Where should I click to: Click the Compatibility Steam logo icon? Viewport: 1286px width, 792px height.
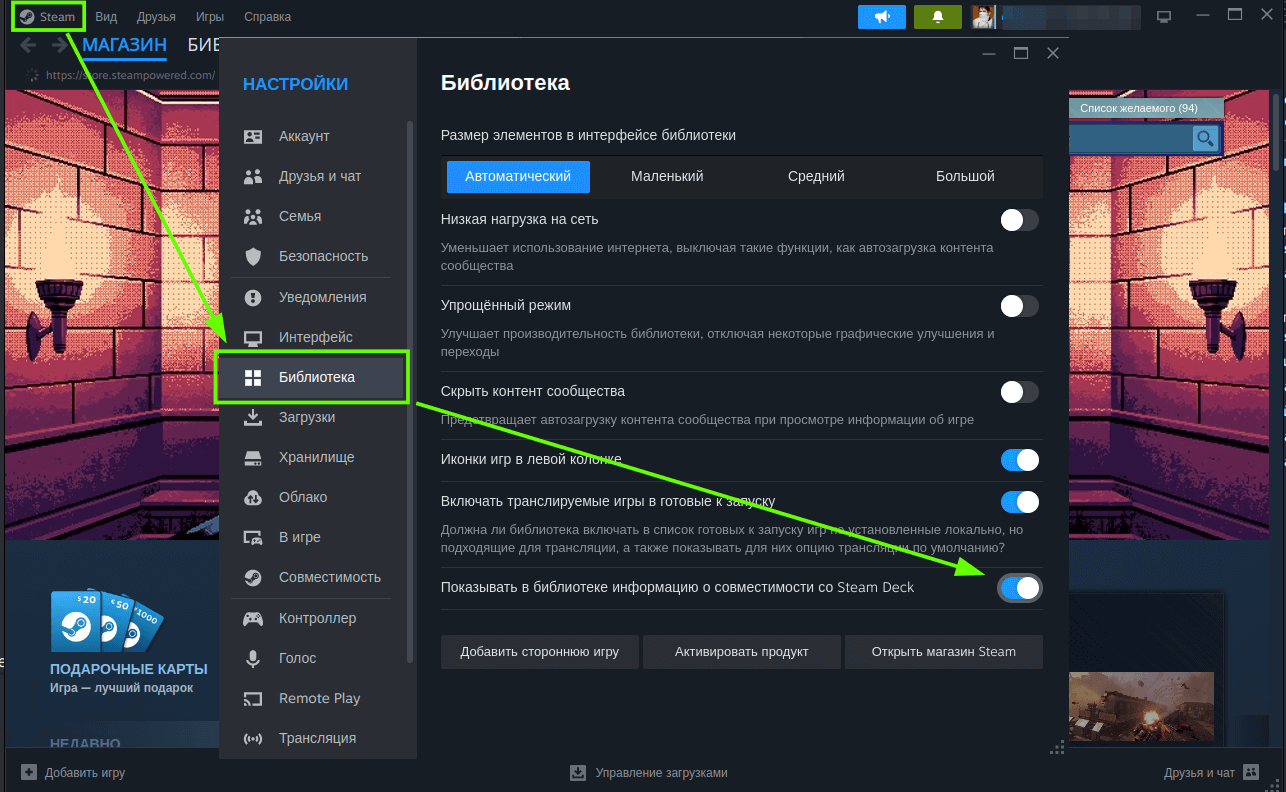pos(253,577)
